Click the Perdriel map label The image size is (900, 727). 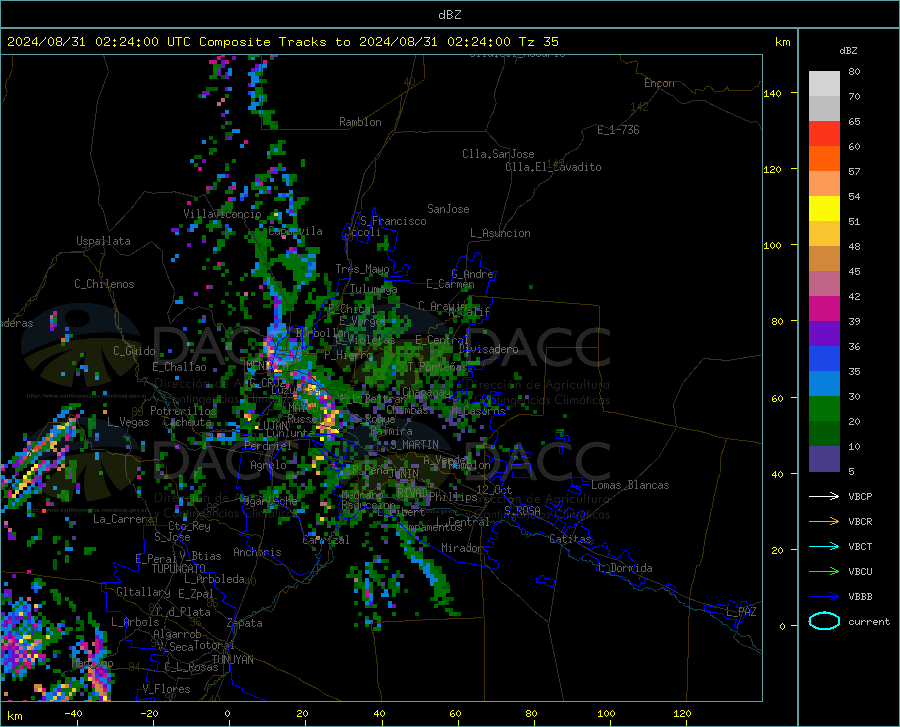[268, 445]
